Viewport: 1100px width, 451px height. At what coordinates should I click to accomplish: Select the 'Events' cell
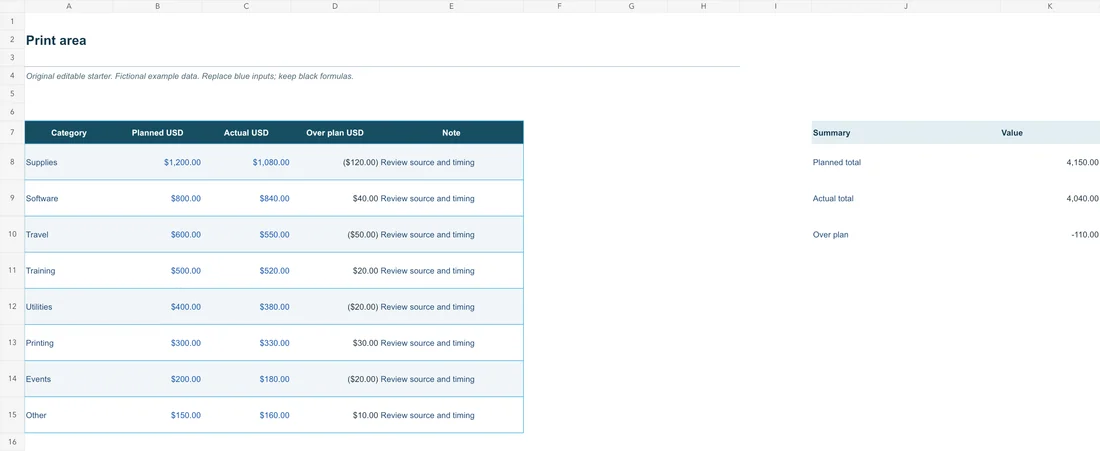point(69,379)
